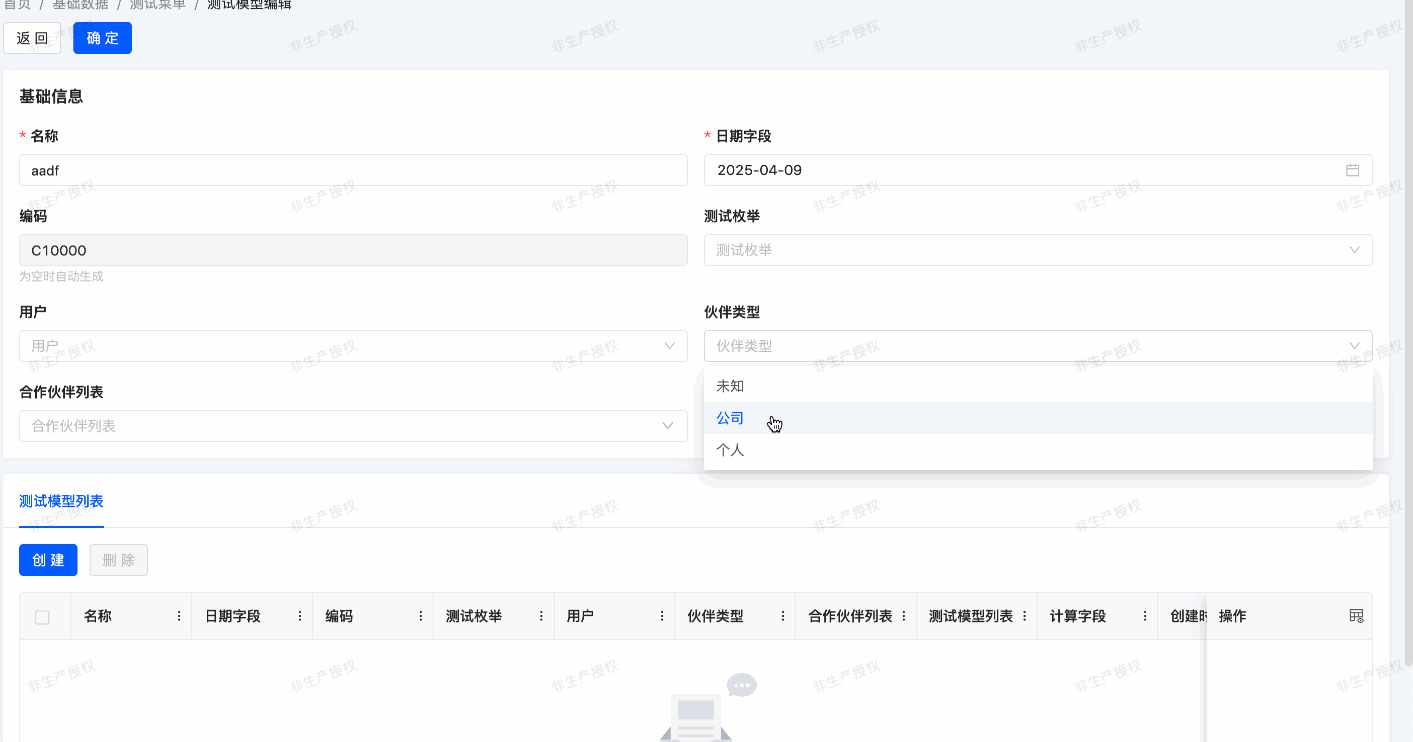
Task: Open the 测试枚举 column menu dots
Action: [542, 616]
